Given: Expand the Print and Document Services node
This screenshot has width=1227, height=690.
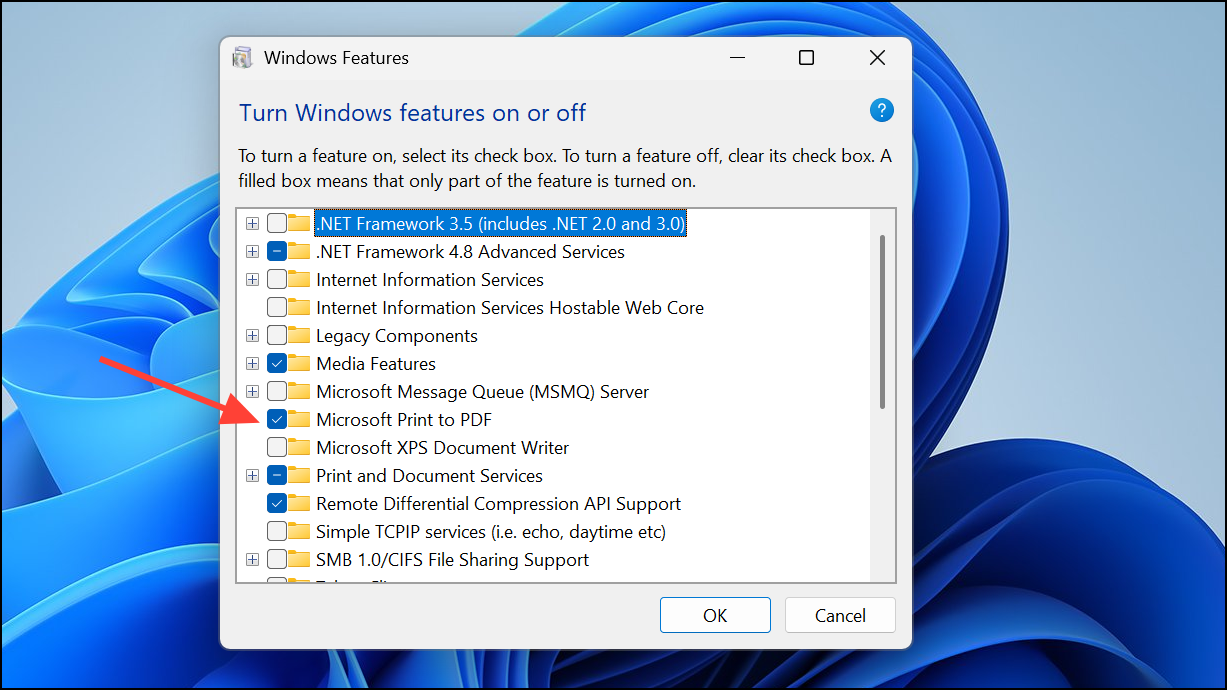Looking at the screenshot, I should pos(252,476).
